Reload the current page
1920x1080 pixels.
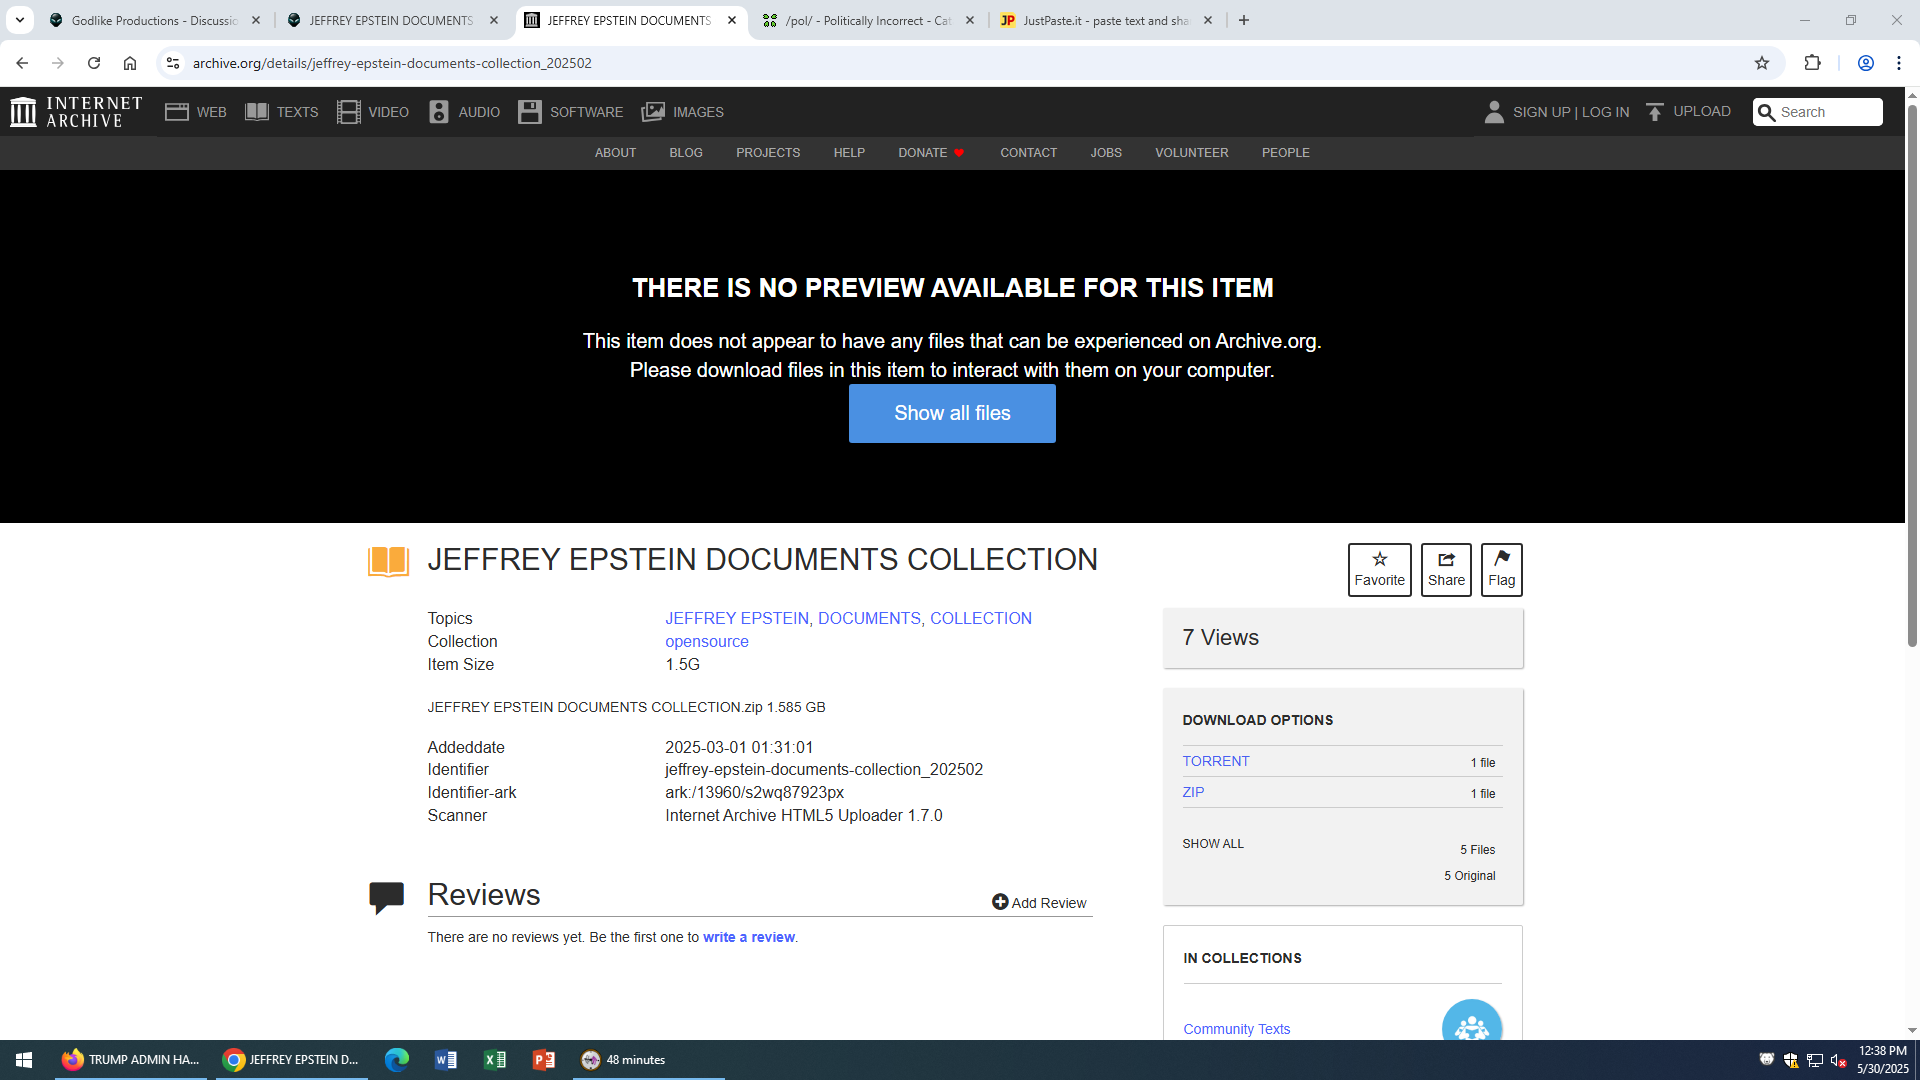pos(94,63)
